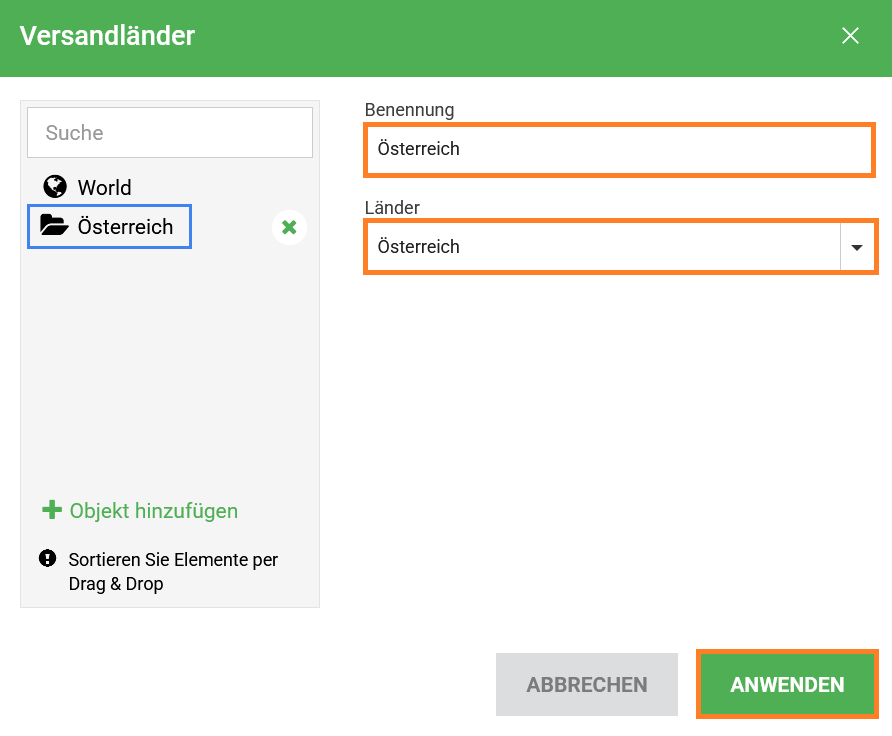
Task: Close the Versandländer dialog
Action: click(850, 36)
